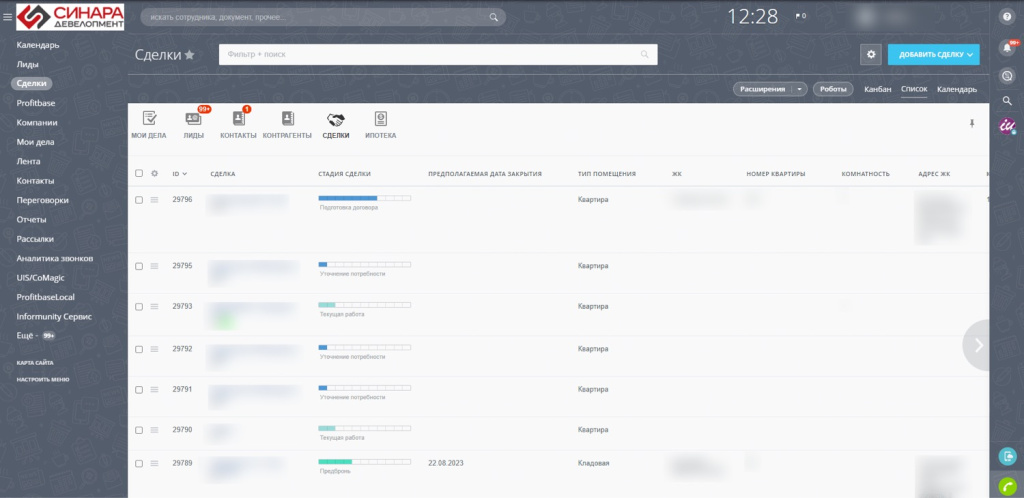Select the checkbox for deal 29789
This screenshot has width=1024, height=498.
click(138, 463)
